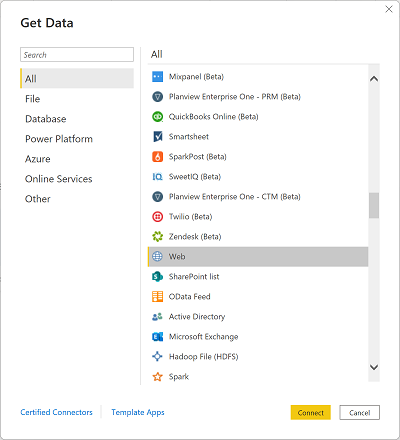Select Planview Enterprise One - PRM label
This screenshot has height=440, width=400.
pyautogui.click(x=234, y=97)
